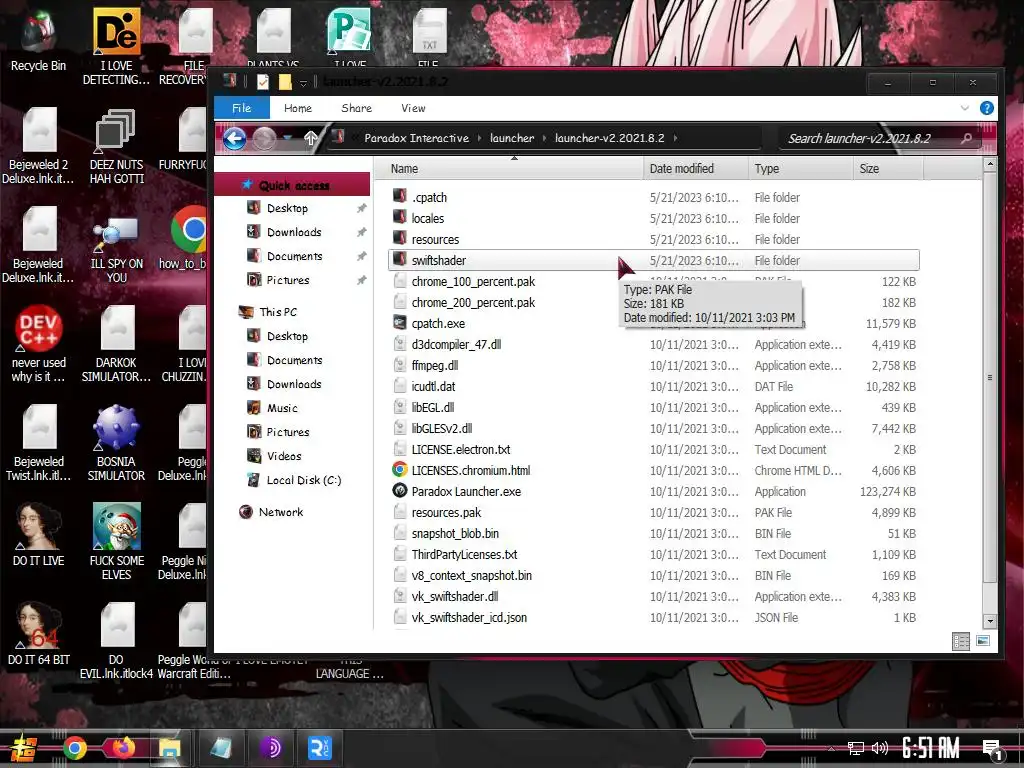Click the Paradox Interactive breadcrumb

[x=416, y=138]
